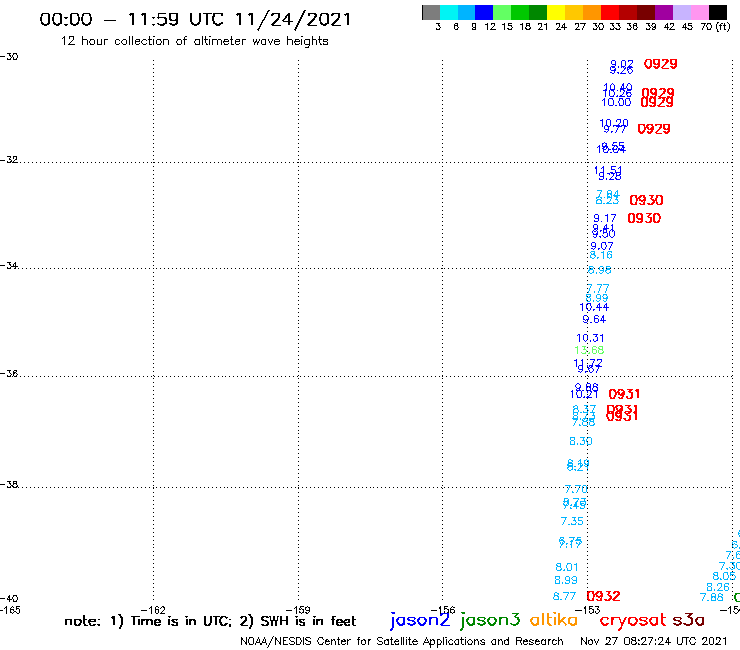Click the -165 longitude axis label
The height and width of the screenshot is (650, 740).
(x=10, y=610)
